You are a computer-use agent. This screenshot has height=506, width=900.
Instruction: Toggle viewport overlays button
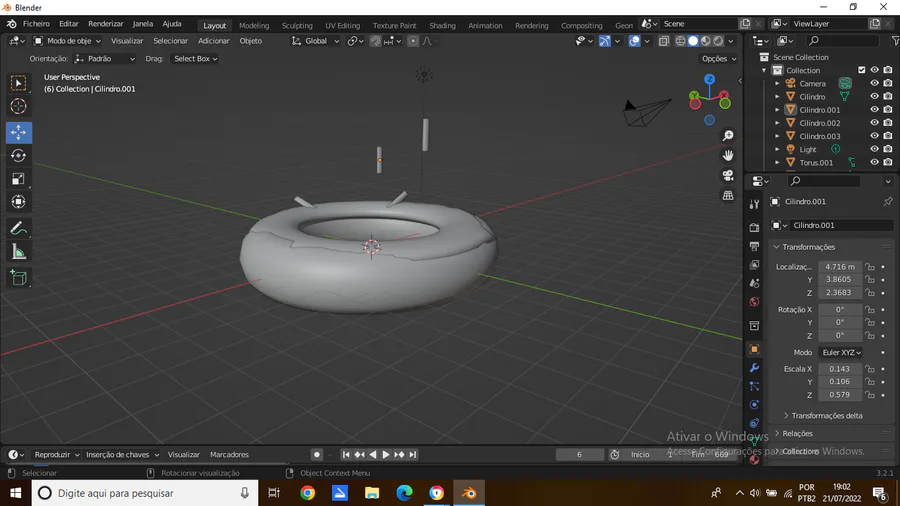point(634,41)
